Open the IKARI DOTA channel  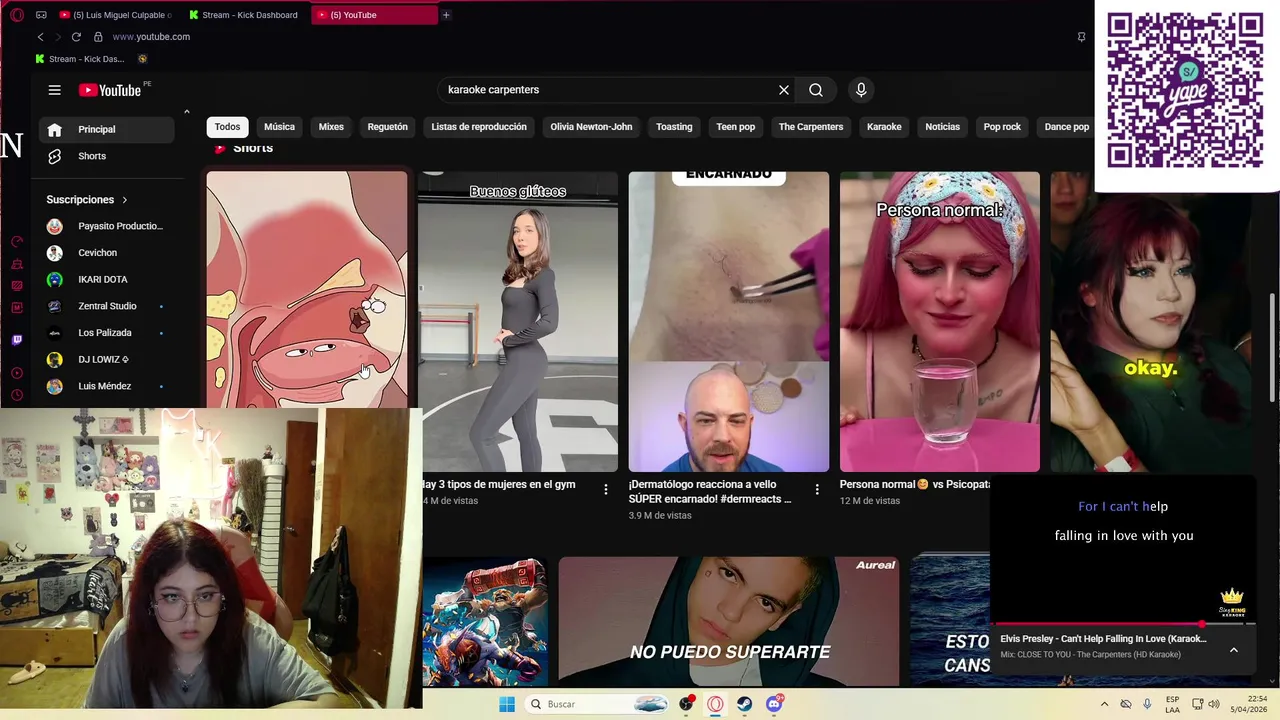(106, 279)
